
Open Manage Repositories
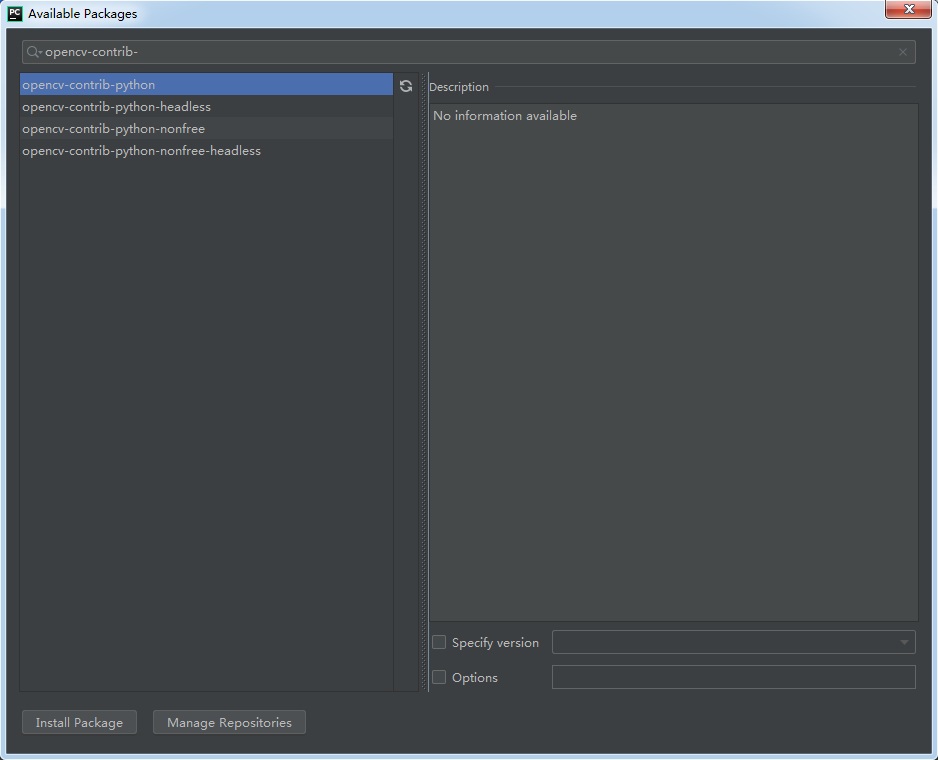pyautogui.click(x=228, y=722)
